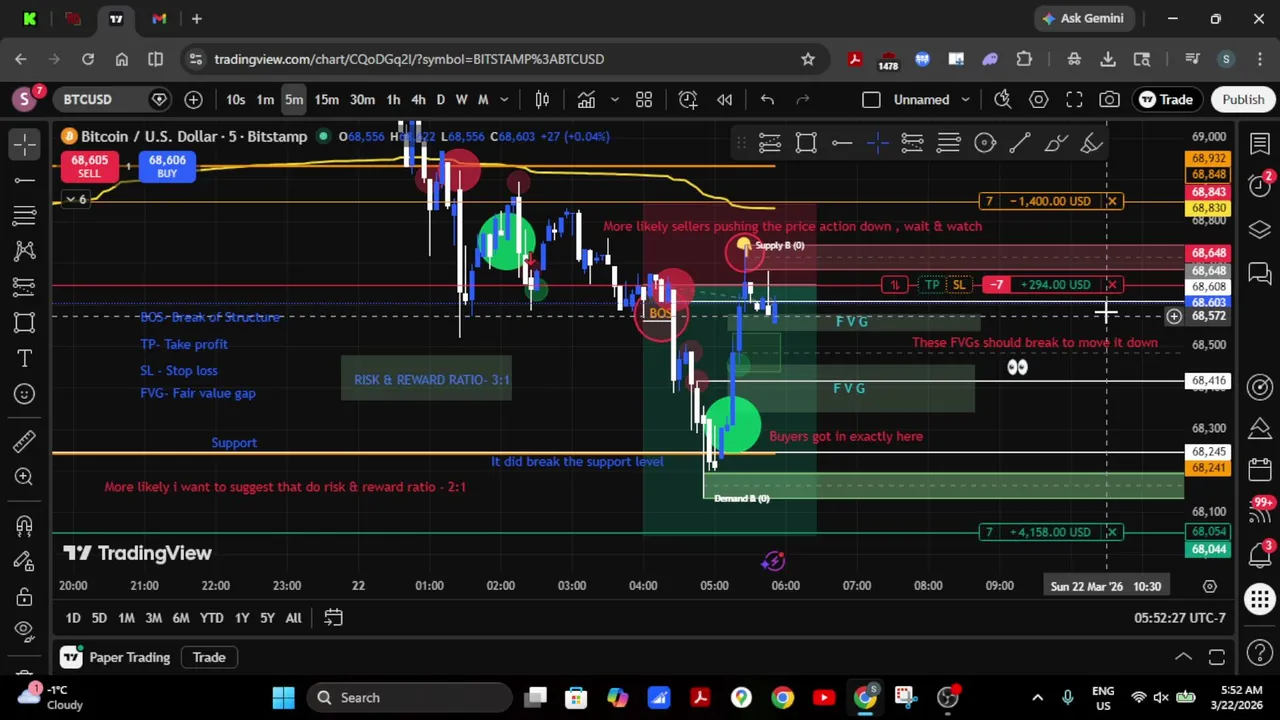Open the Windows Start menu
1280x720 pixels.
pyautogui.click(x=283, y=697)
